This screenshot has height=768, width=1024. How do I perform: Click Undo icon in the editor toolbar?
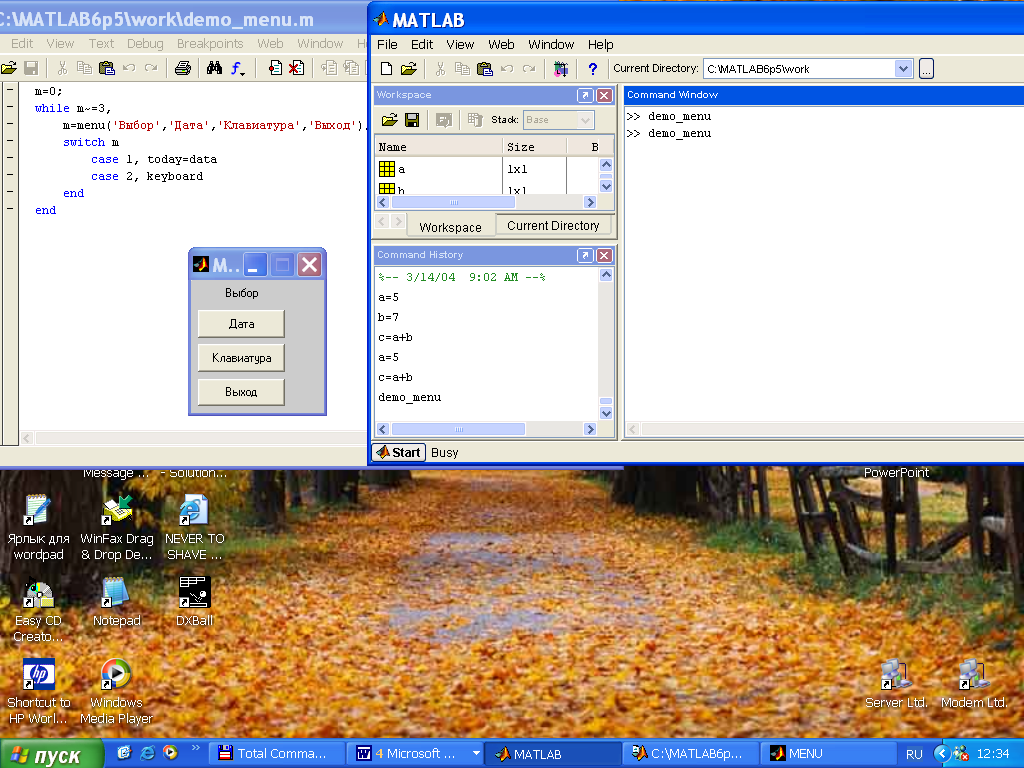pos(129,68)
